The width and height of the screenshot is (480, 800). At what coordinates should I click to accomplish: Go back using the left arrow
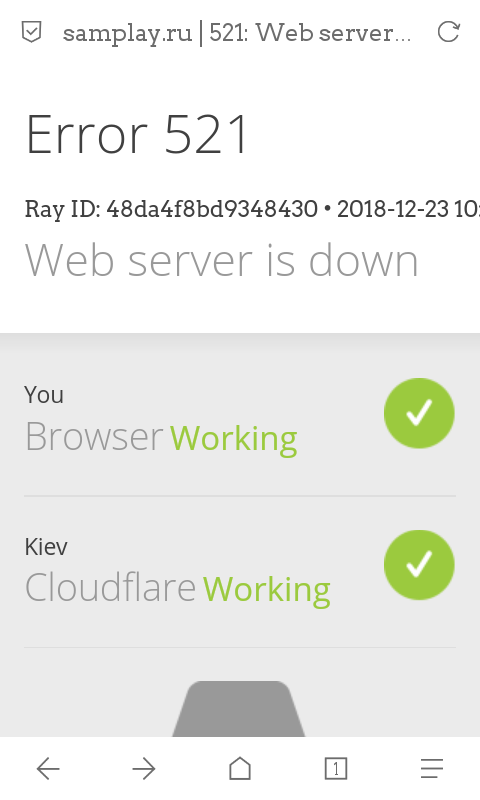(x=48, y=768)
